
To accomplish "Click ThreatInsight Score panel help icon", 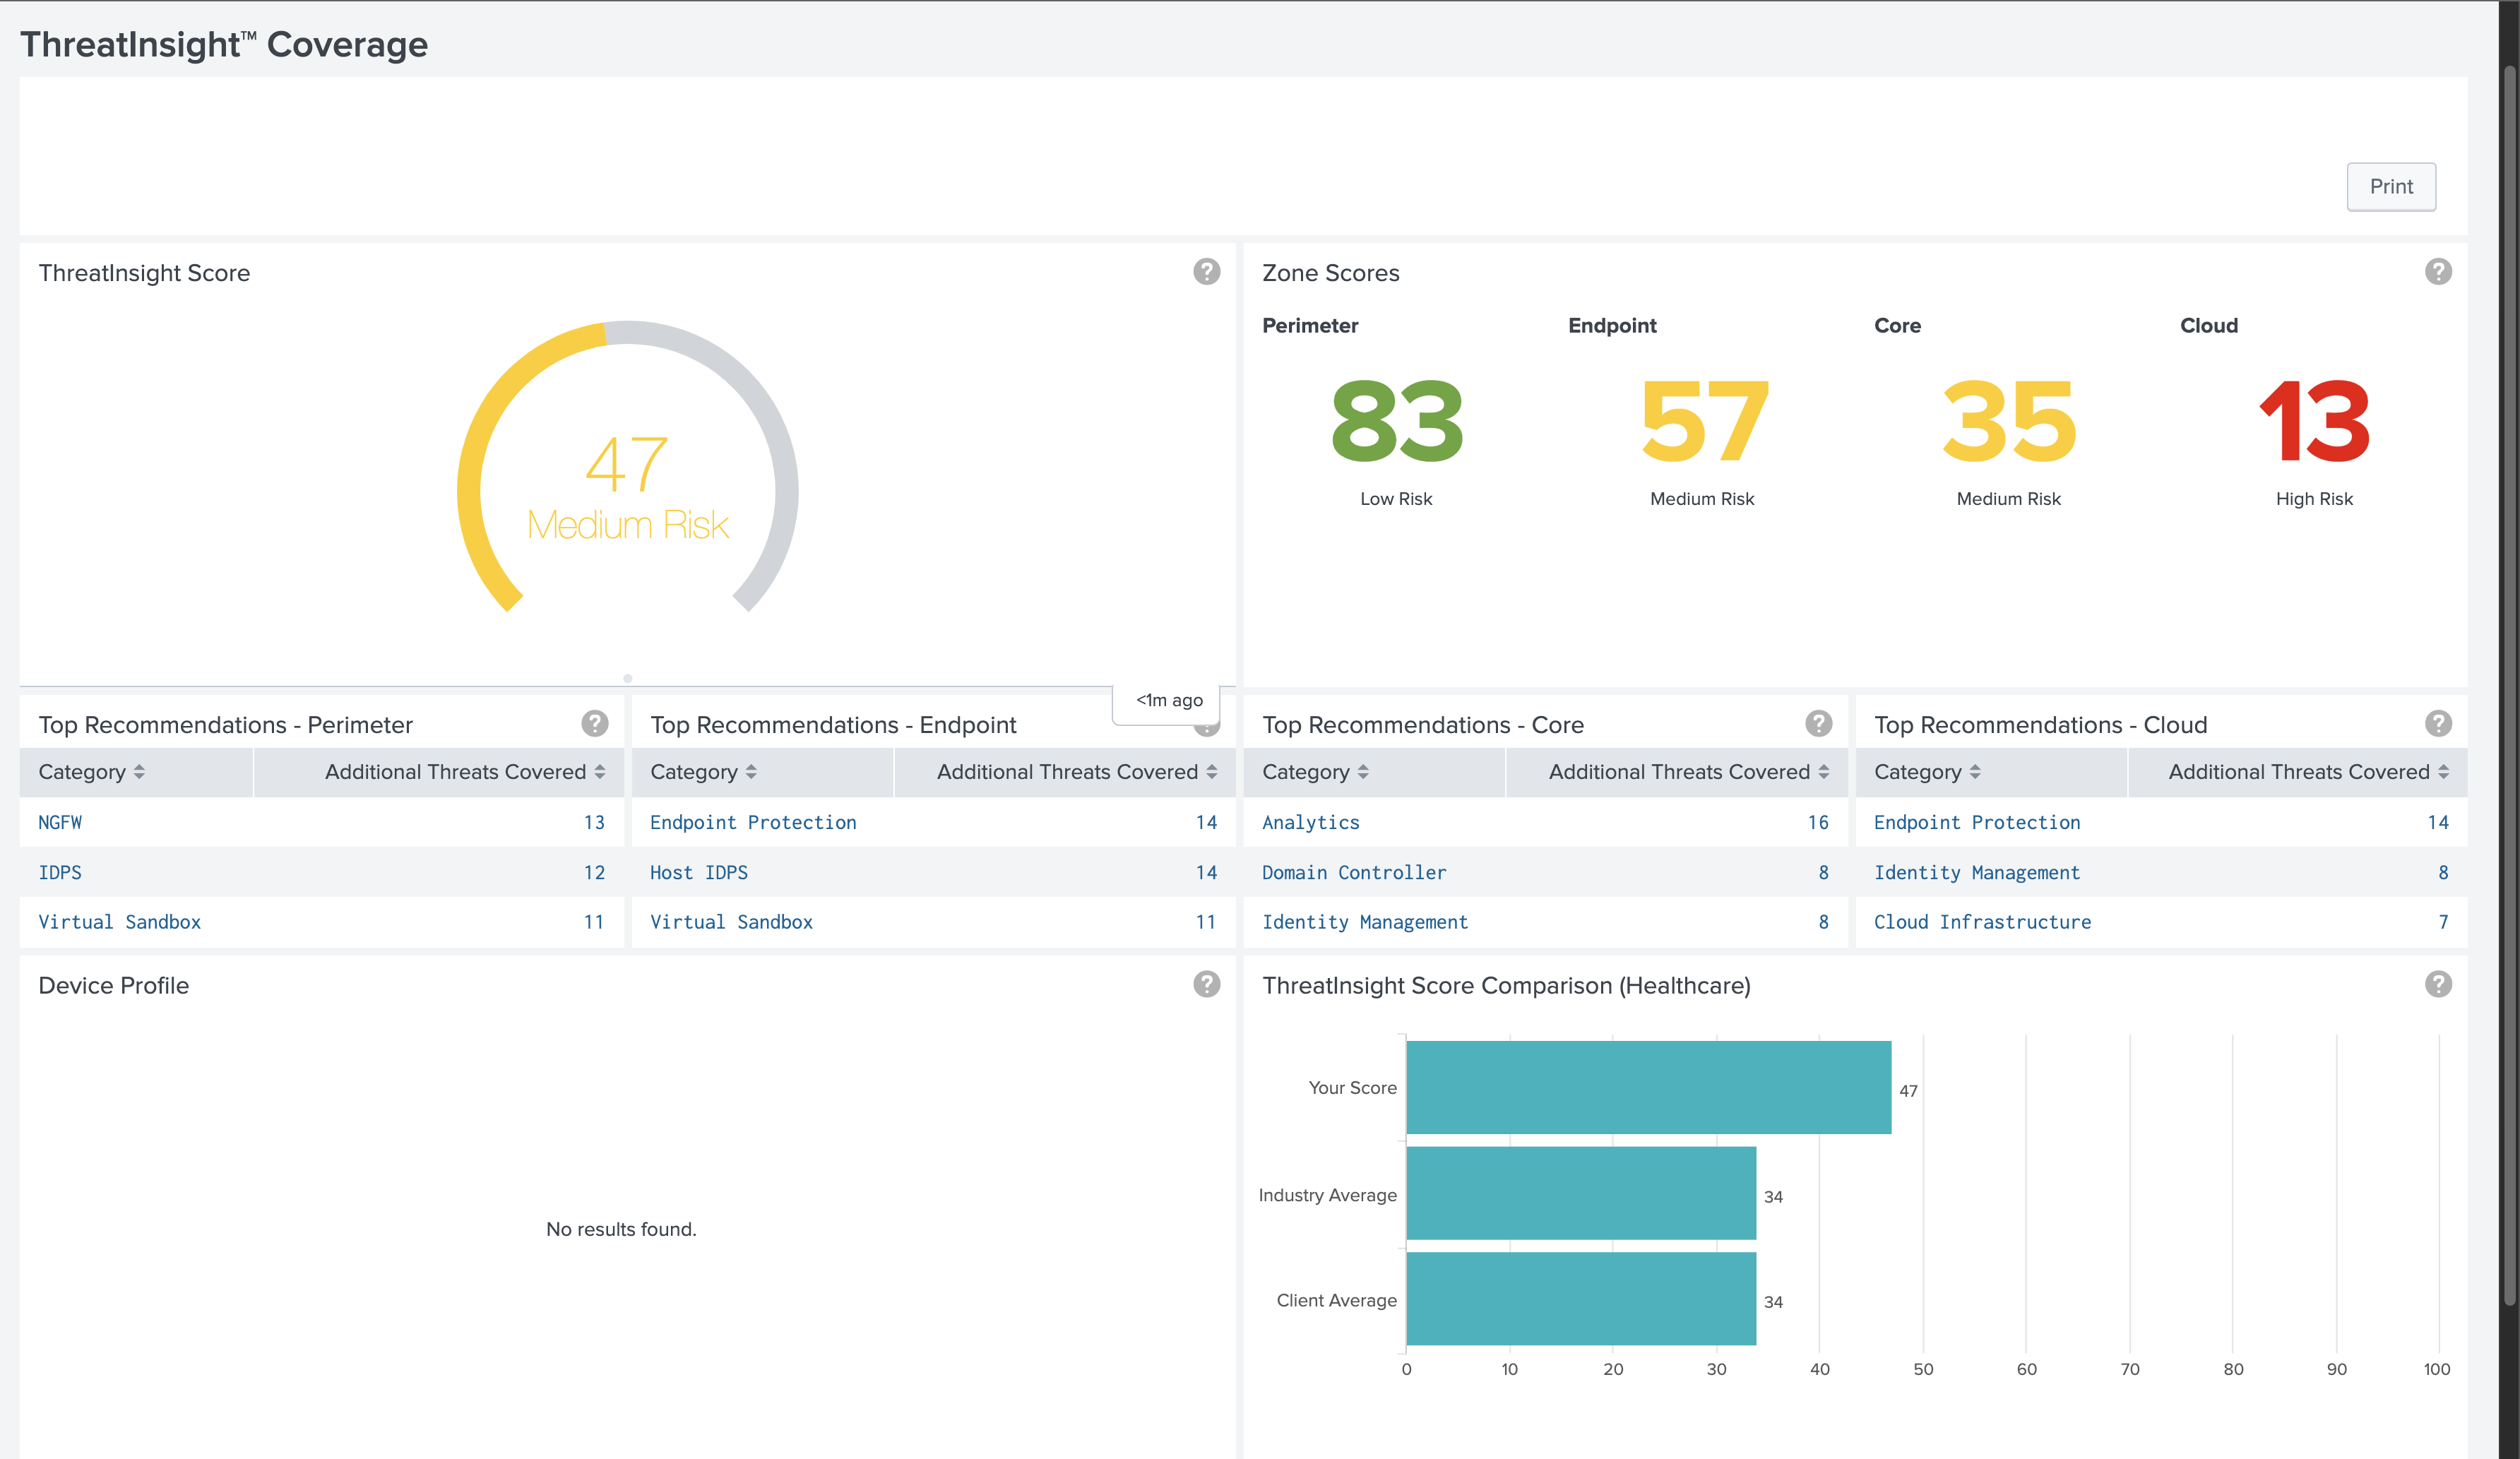I will pos(1206,272).
